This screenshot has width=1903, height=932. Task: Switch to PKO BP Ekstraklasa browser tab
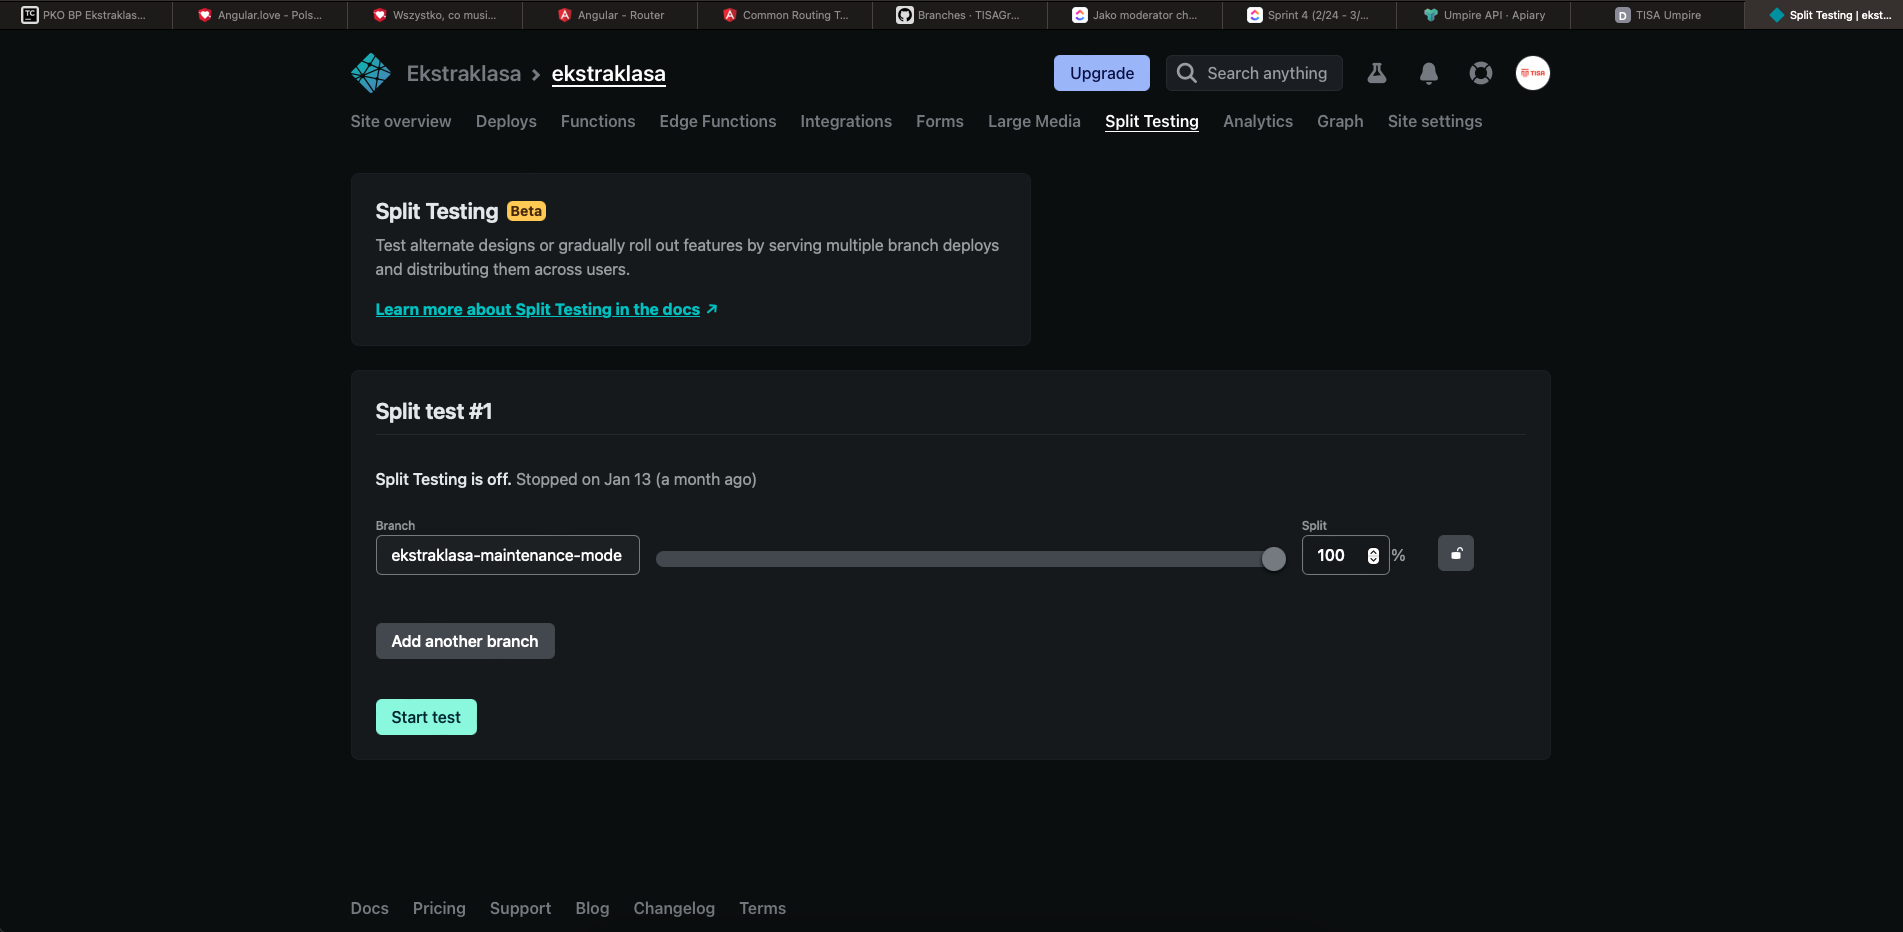[x=86, y=15]
